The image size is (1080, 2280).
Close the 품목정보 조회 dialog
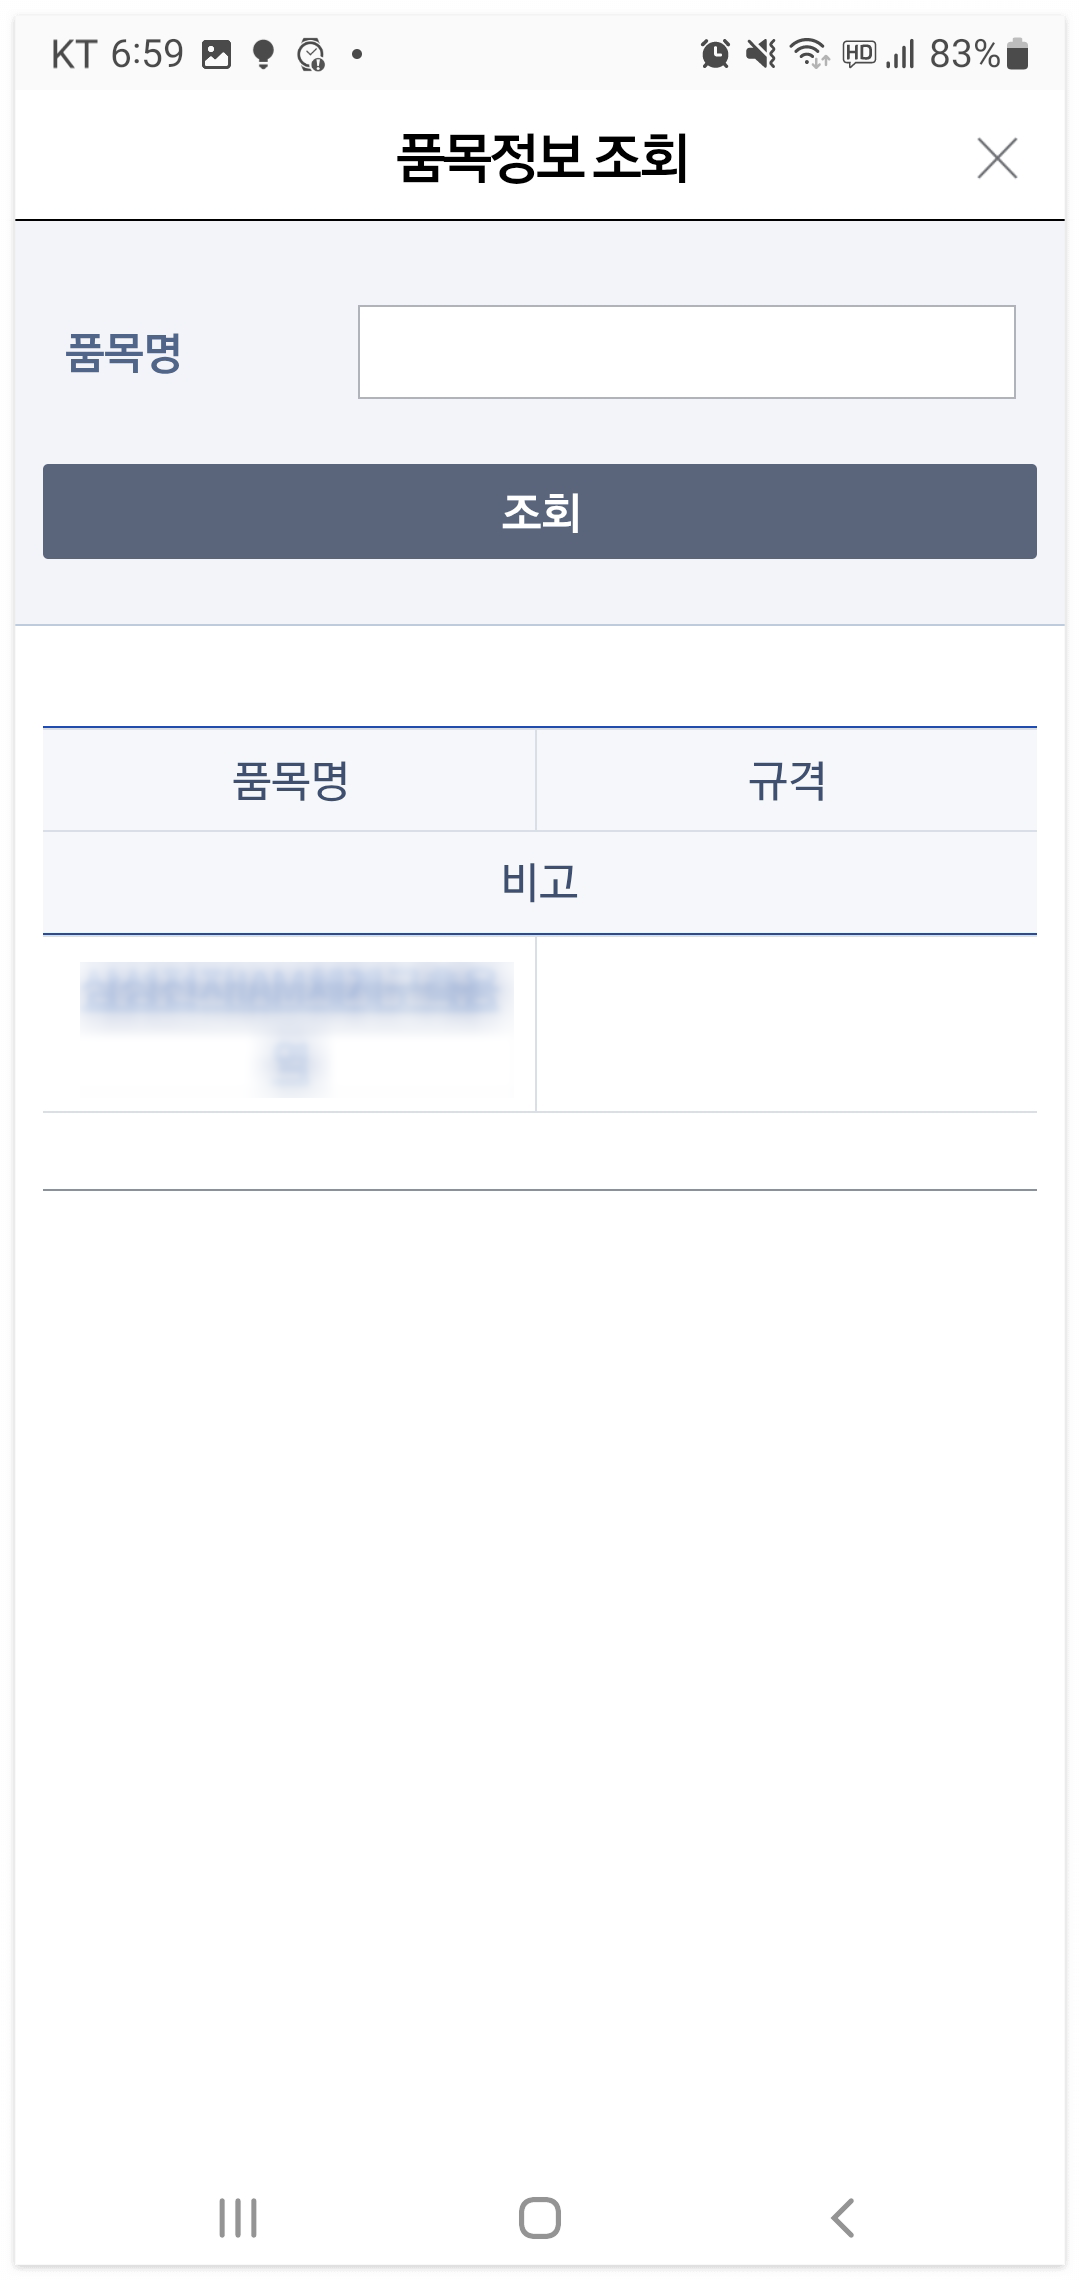[997, 158]
